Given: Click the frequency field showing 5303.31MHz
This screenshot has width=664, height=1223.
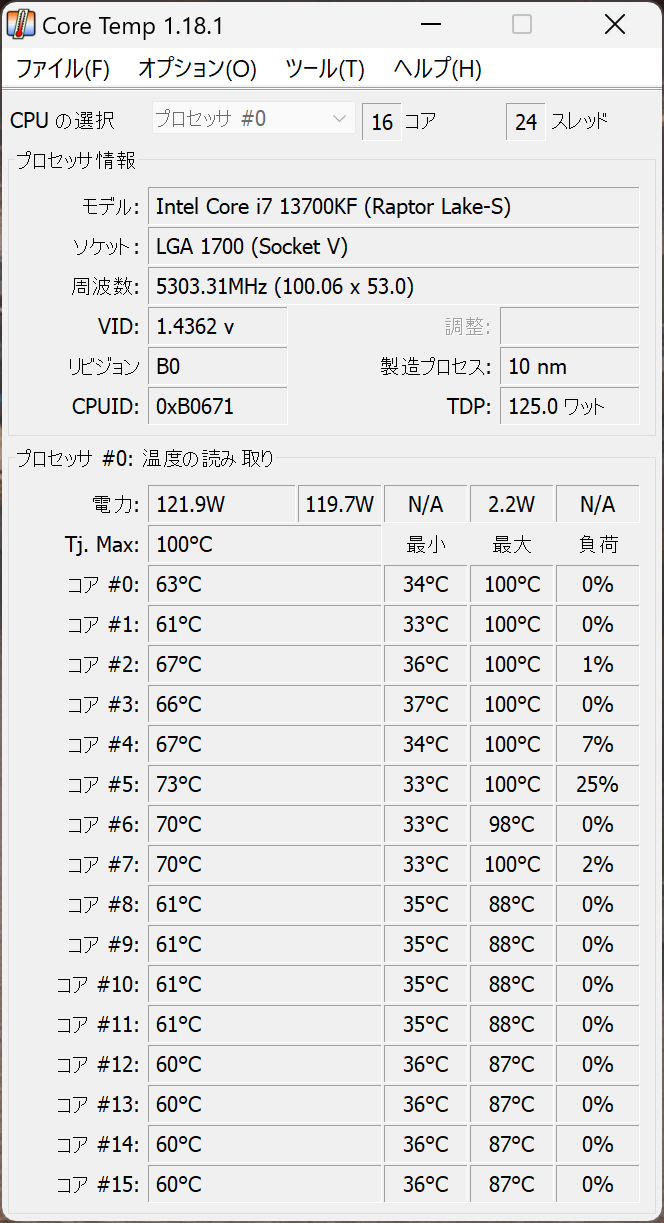Looking at the screenshot, I should [x=393, y=287].
